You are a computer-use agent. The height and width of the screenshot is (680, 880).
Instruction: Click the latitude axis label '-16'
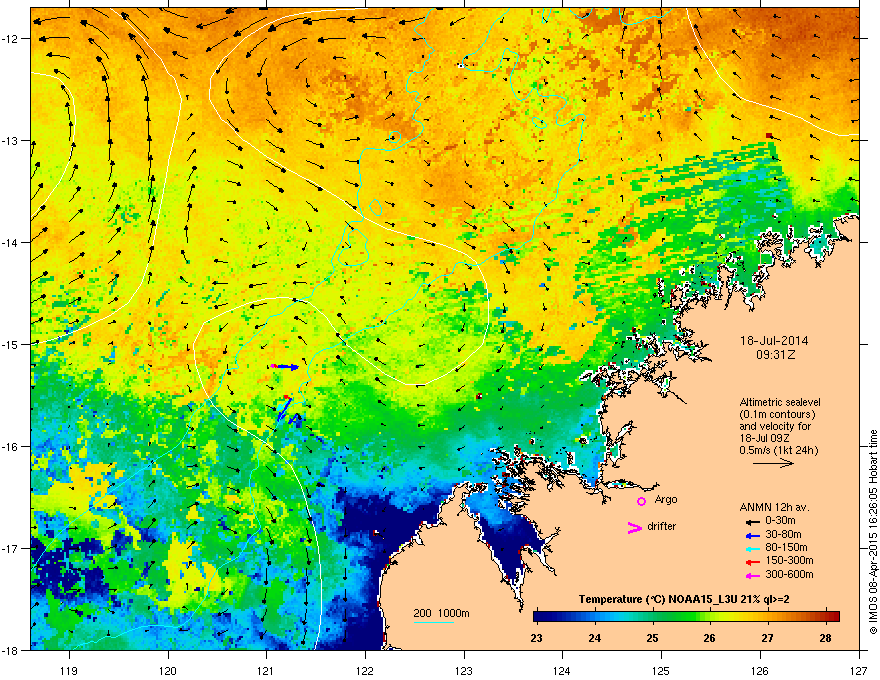point(10,446)
